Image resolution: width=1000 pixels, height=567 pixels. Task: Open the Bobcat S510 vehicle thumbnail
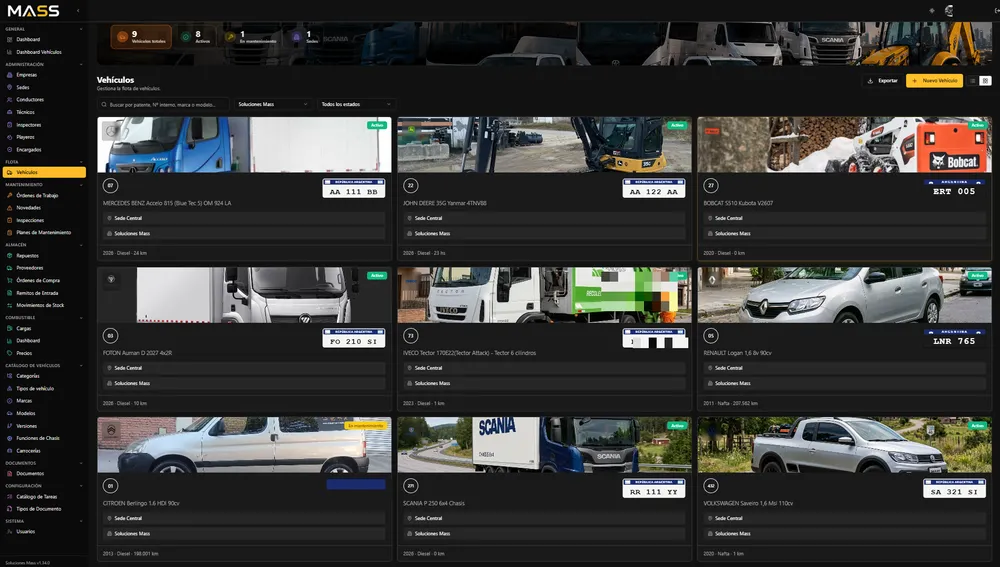pos(844,145)
